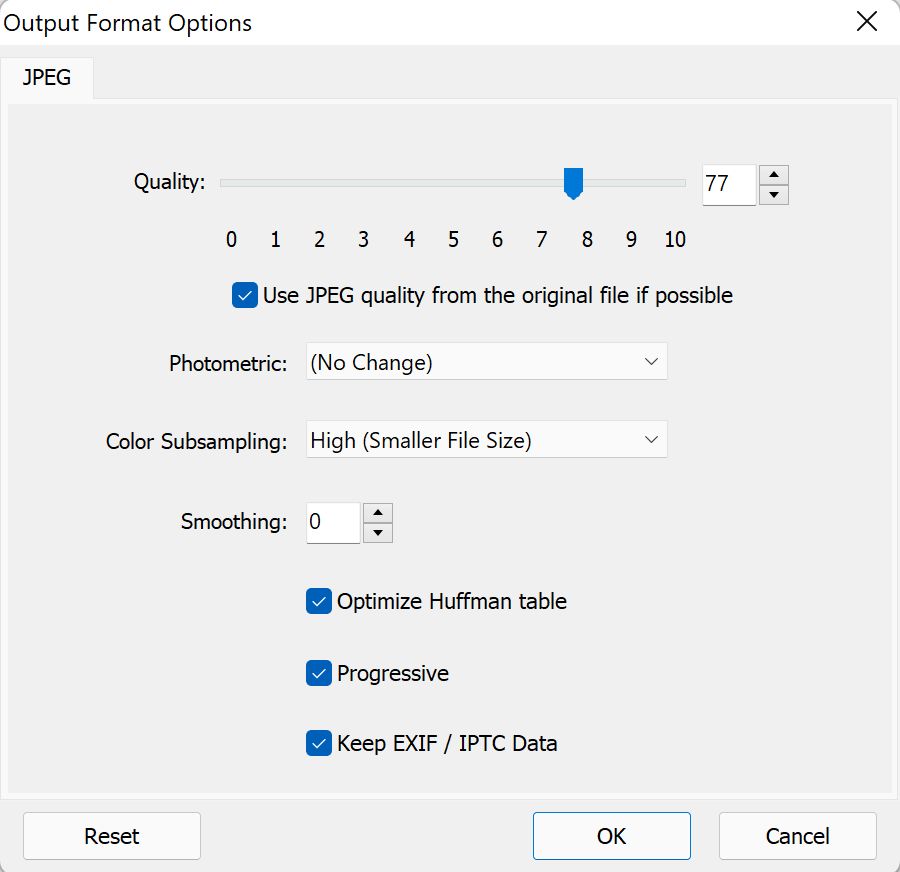The image size is (900, 872).
Task: Select the JPEG tab
Action: tap(46, 77)
